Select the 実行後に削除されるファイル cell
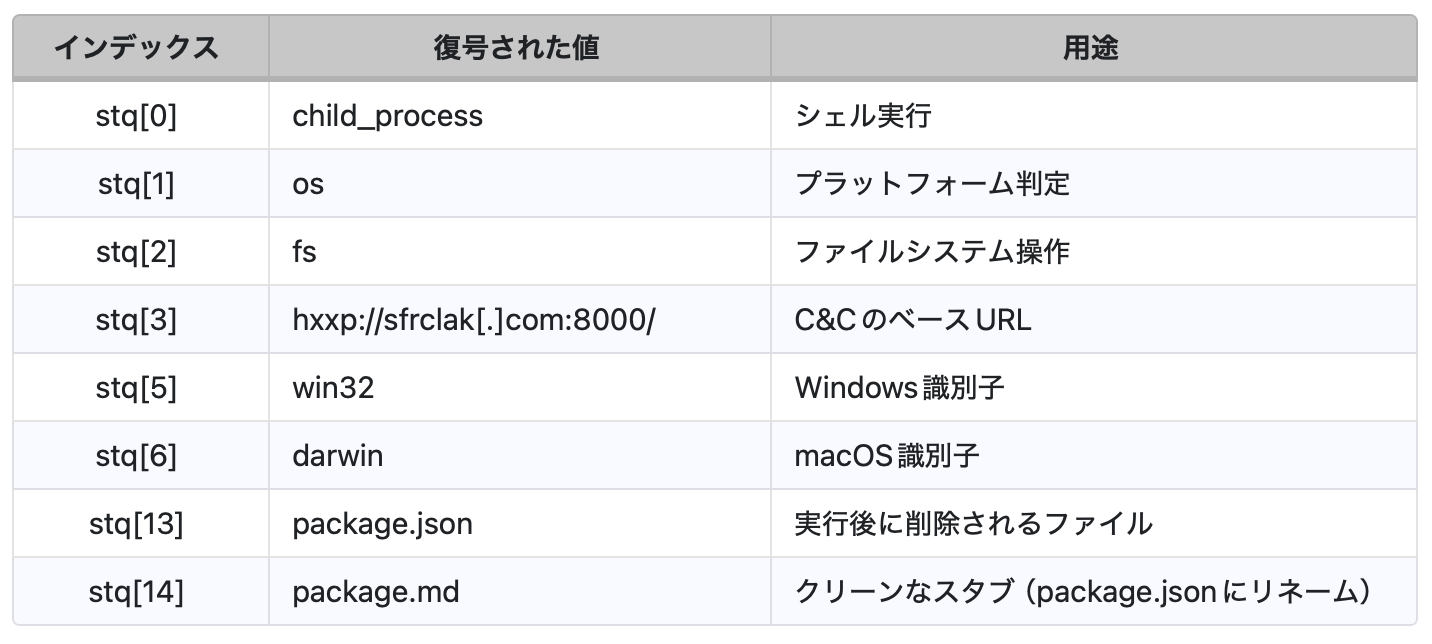This screenshot has width=1432, height=644. pos(973,524)
